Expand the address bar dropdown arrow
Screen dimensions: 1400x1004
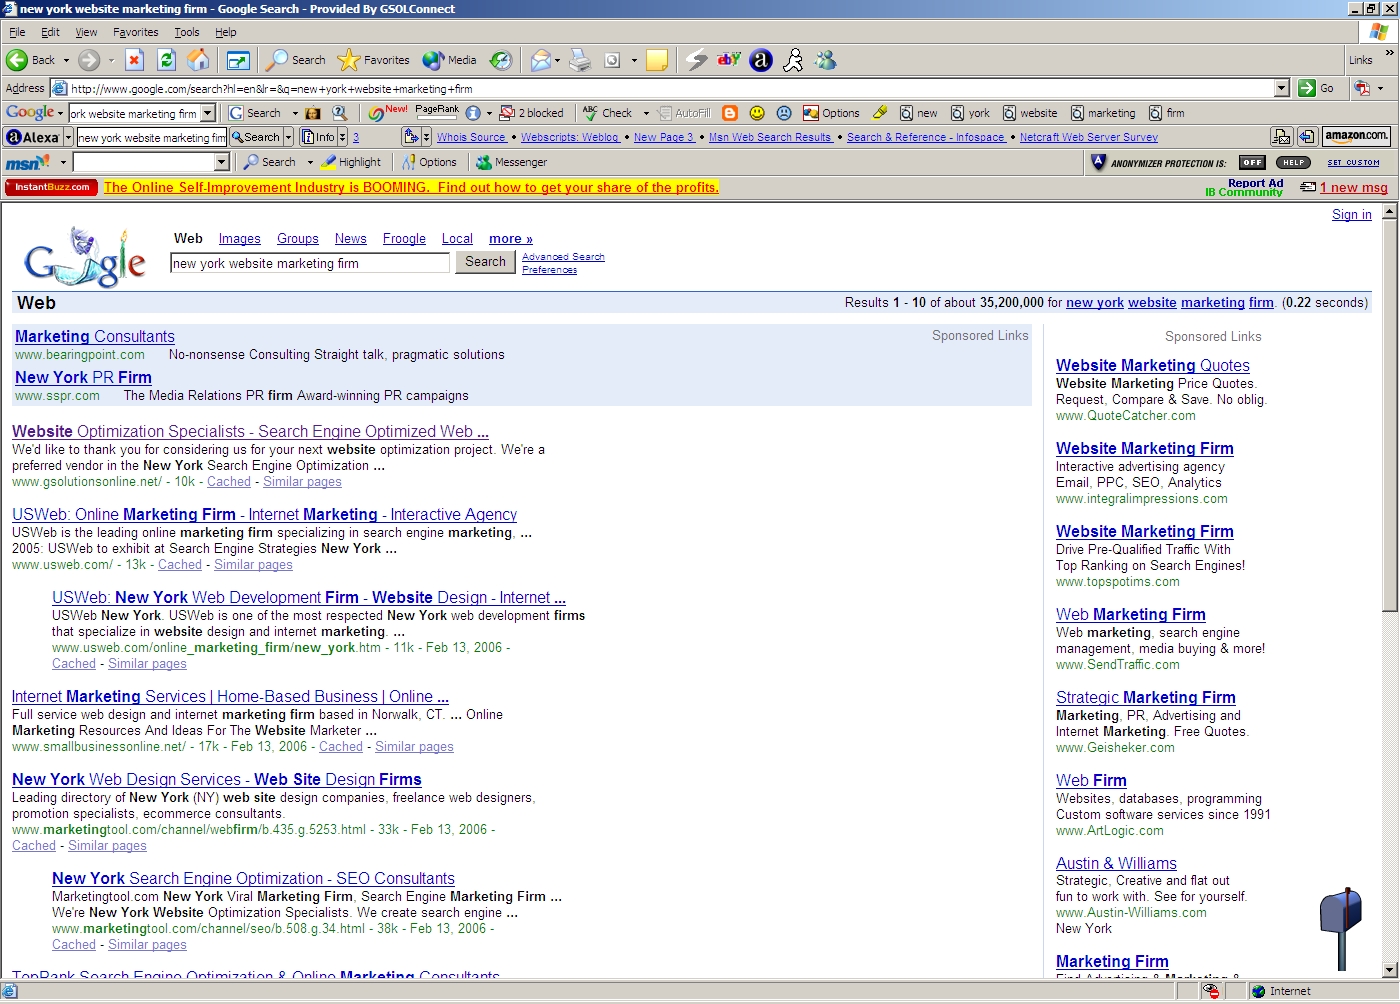pos(1282,88)
